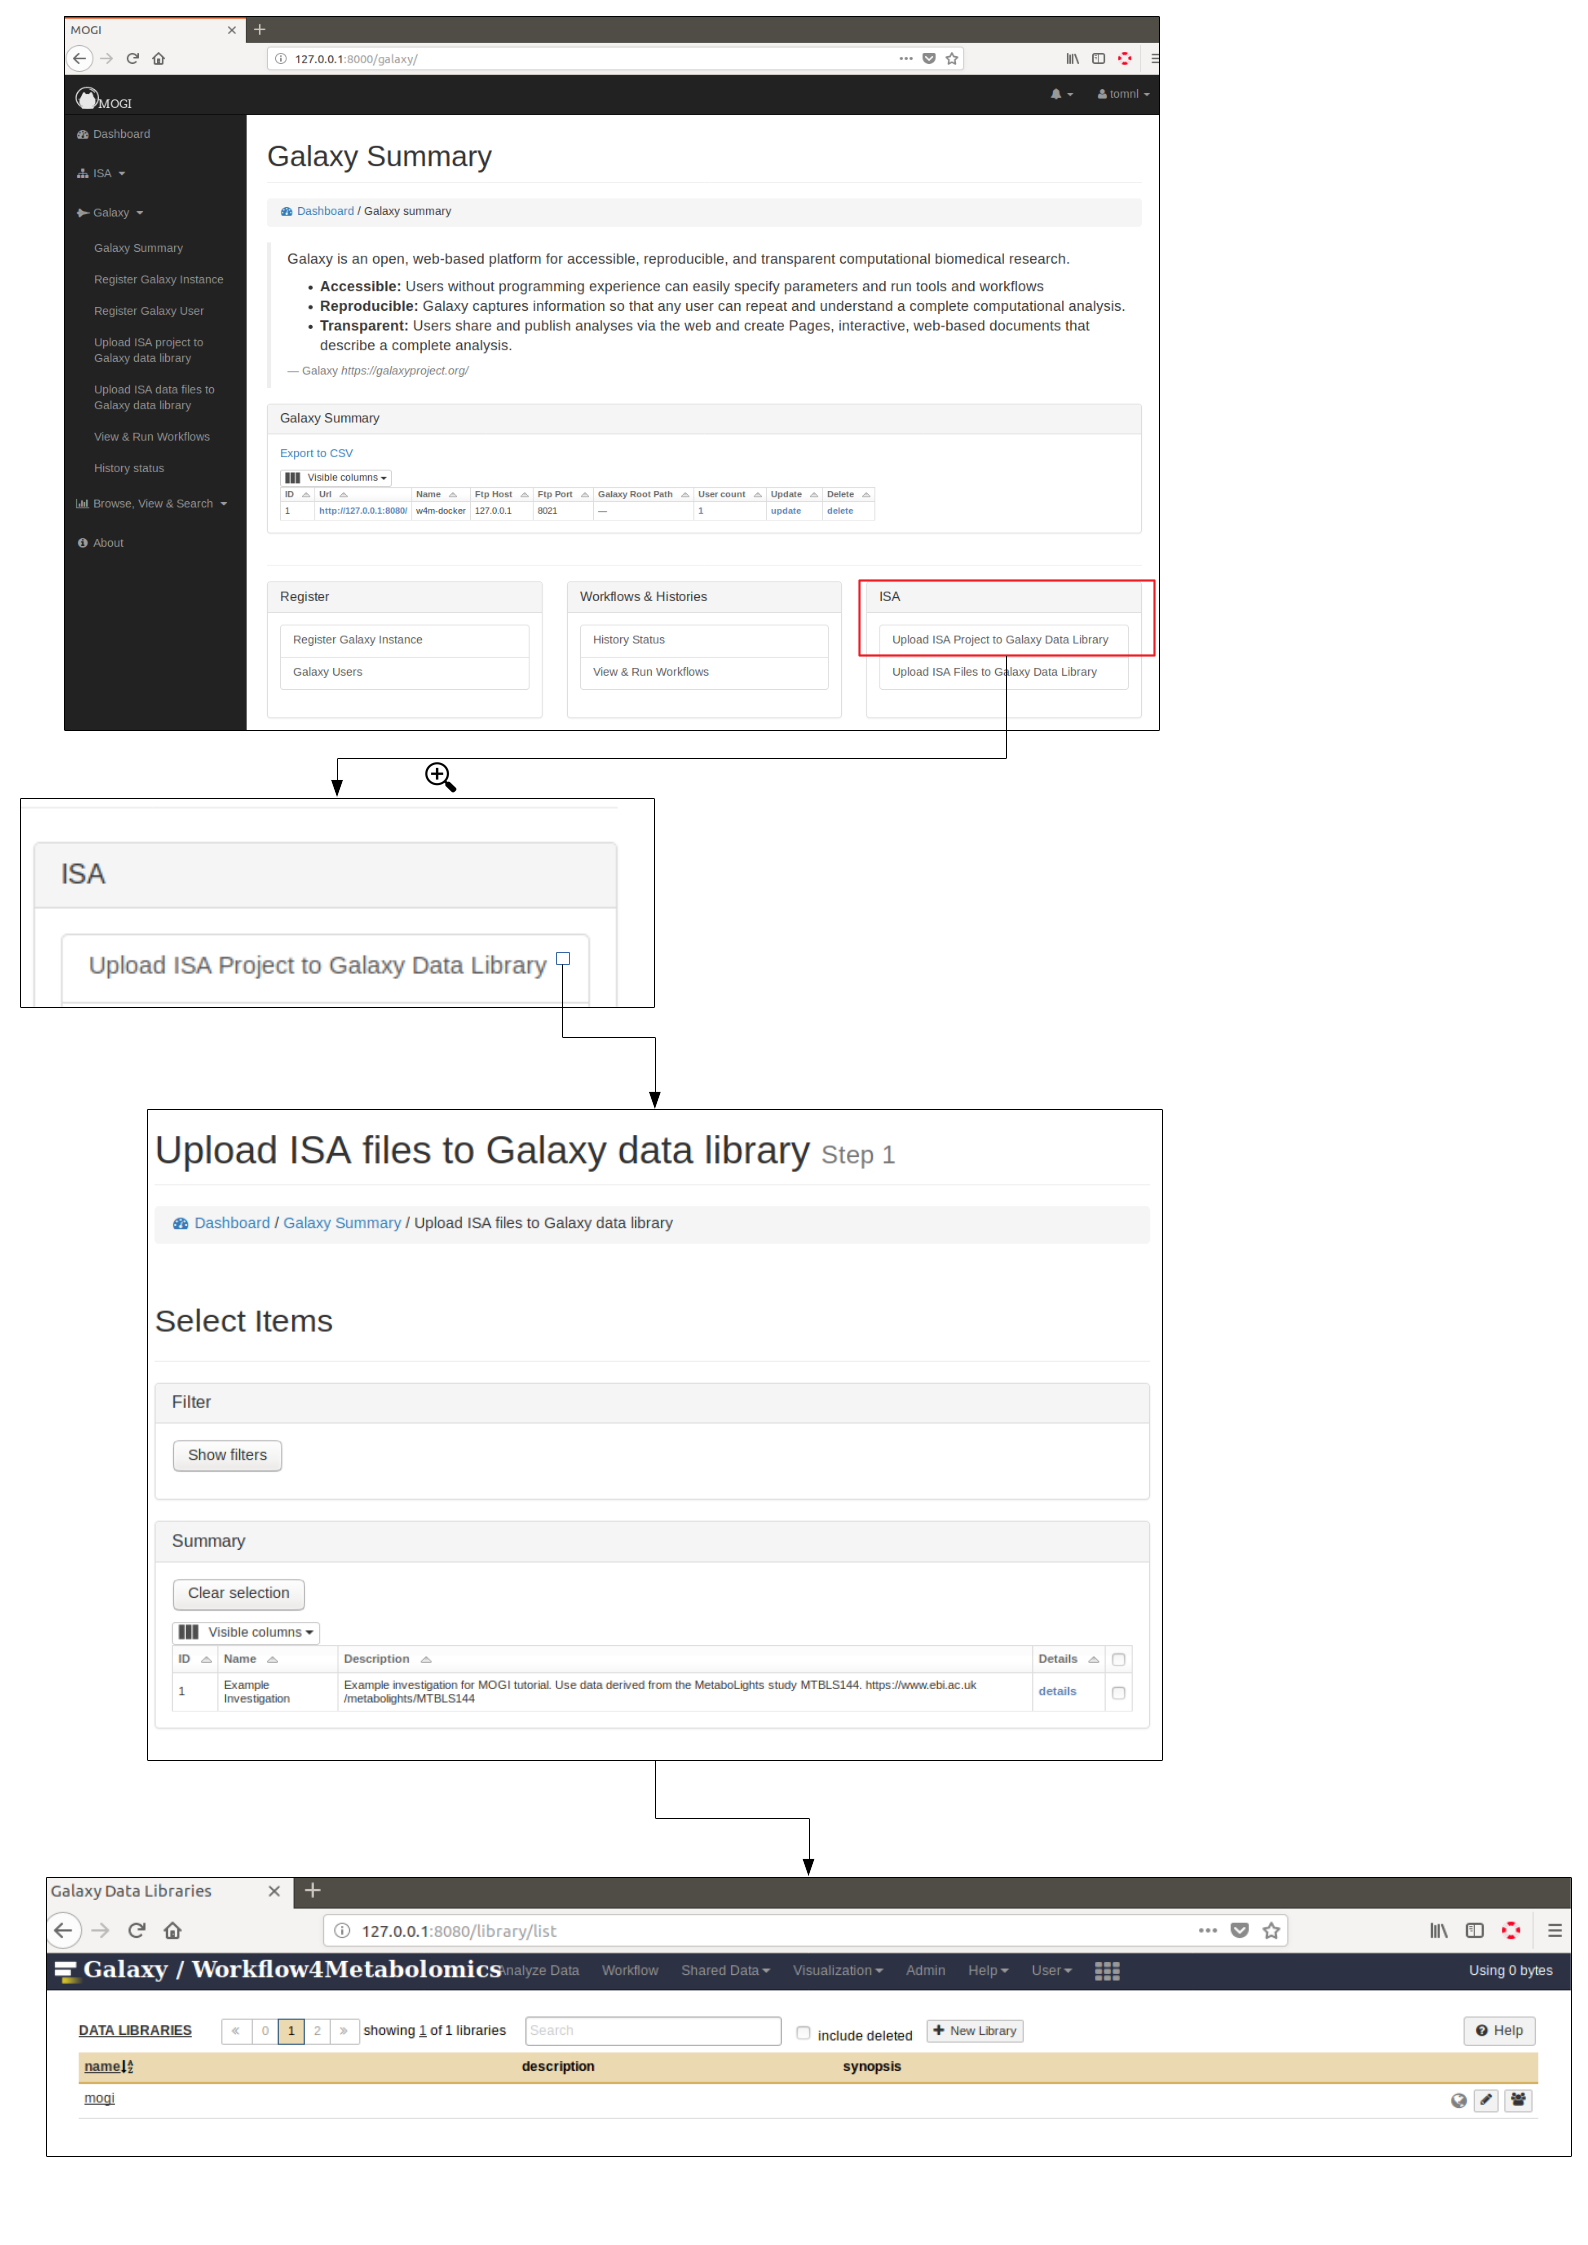Click the globe public icon for mogi library

1458,2101
